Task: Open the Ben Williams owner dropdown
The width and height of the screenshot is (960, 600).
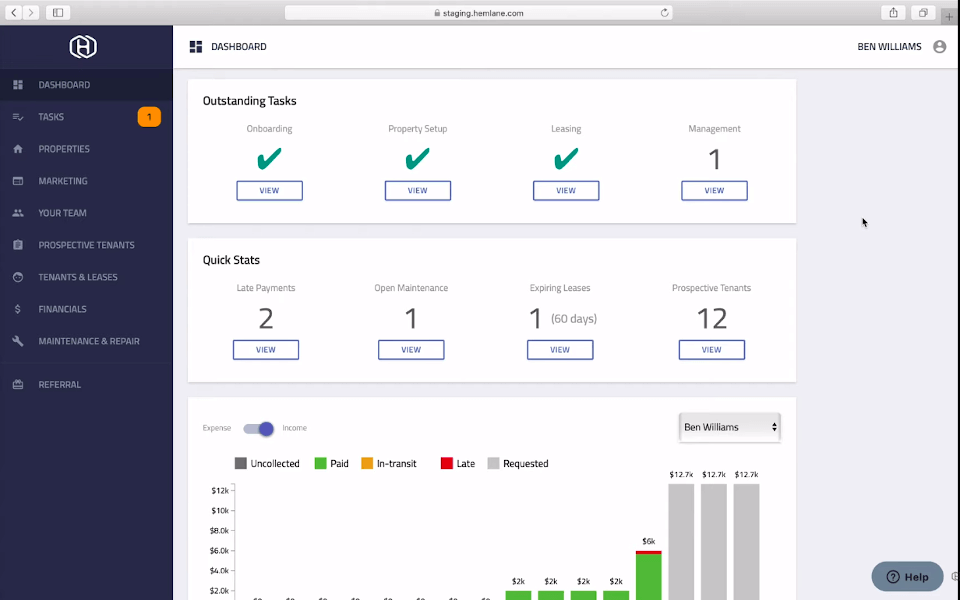Action: coord(730,427)
